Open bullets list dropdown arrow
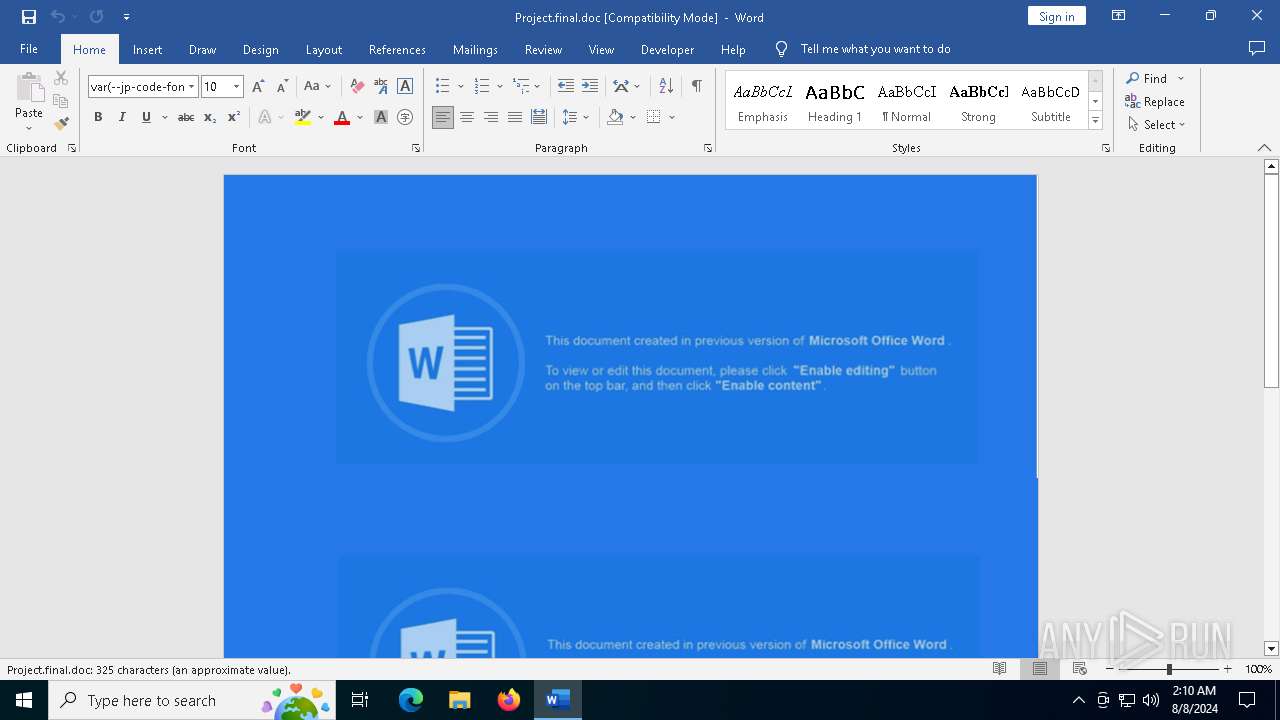 [x=460, y=87]
